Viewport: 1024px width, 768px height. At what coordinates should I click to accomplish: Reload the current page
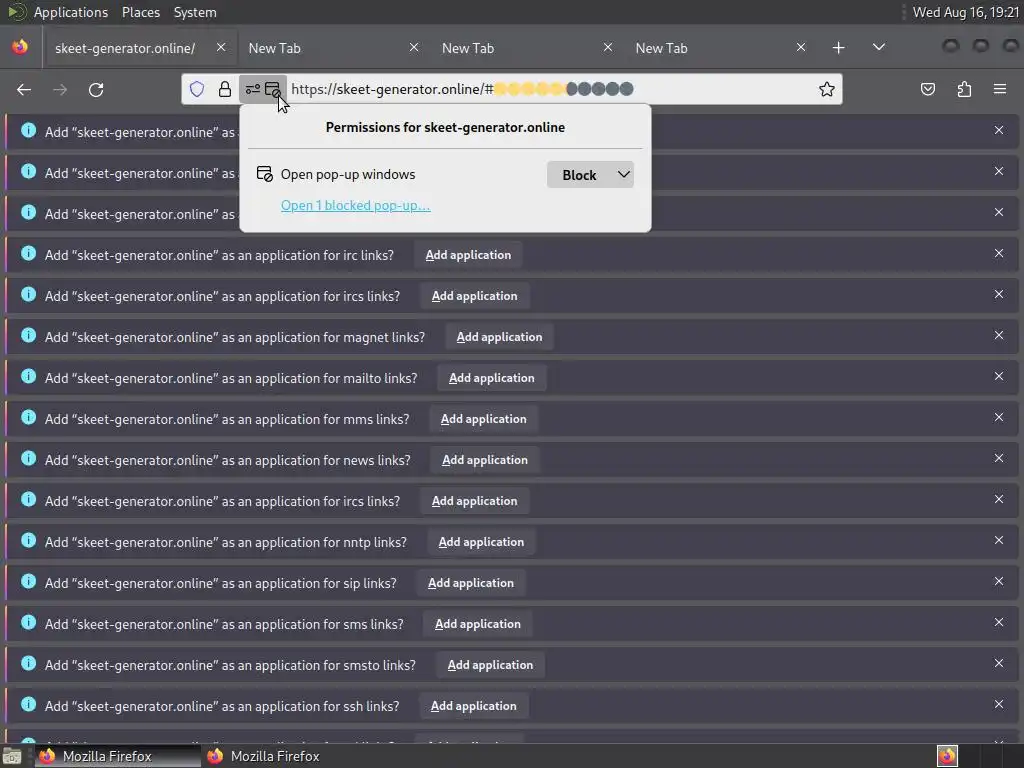pos(96,89)
